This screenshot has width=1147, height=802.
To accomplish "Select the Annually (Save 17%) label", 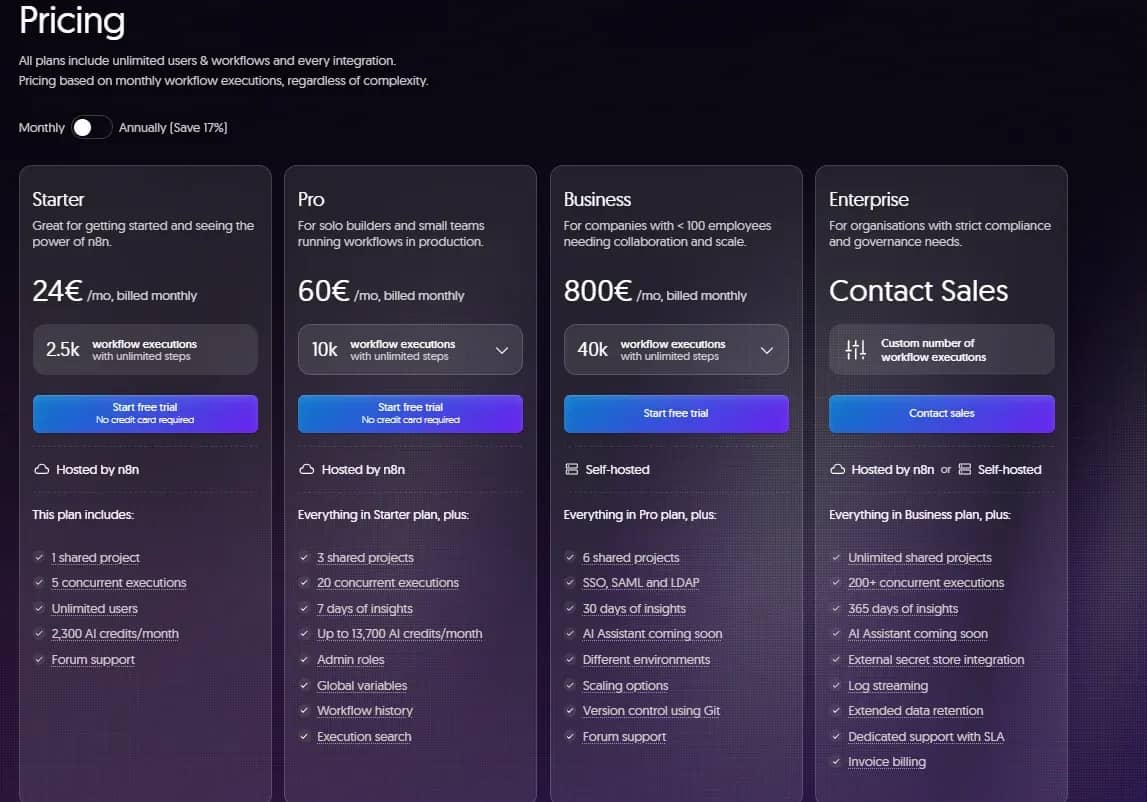I will pyautogui.click(x=173, y=127).
